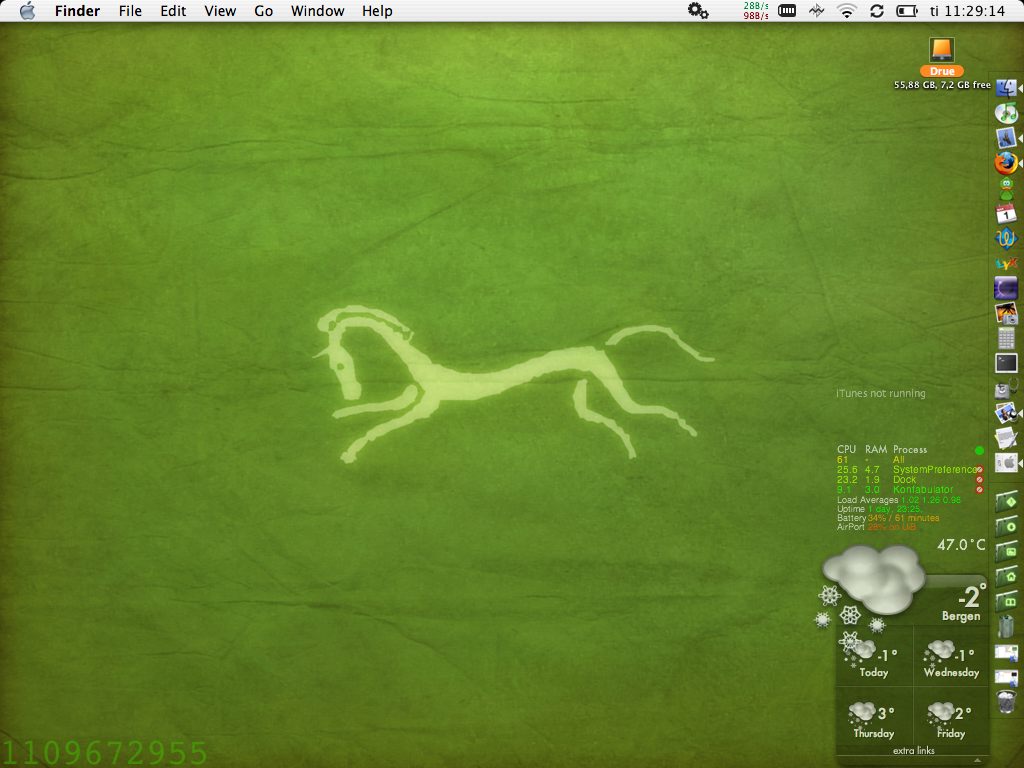The height and width of the screenshot is (768, 1024).
Task: Select the Friday forecast cell
Action: coord(952,718)
